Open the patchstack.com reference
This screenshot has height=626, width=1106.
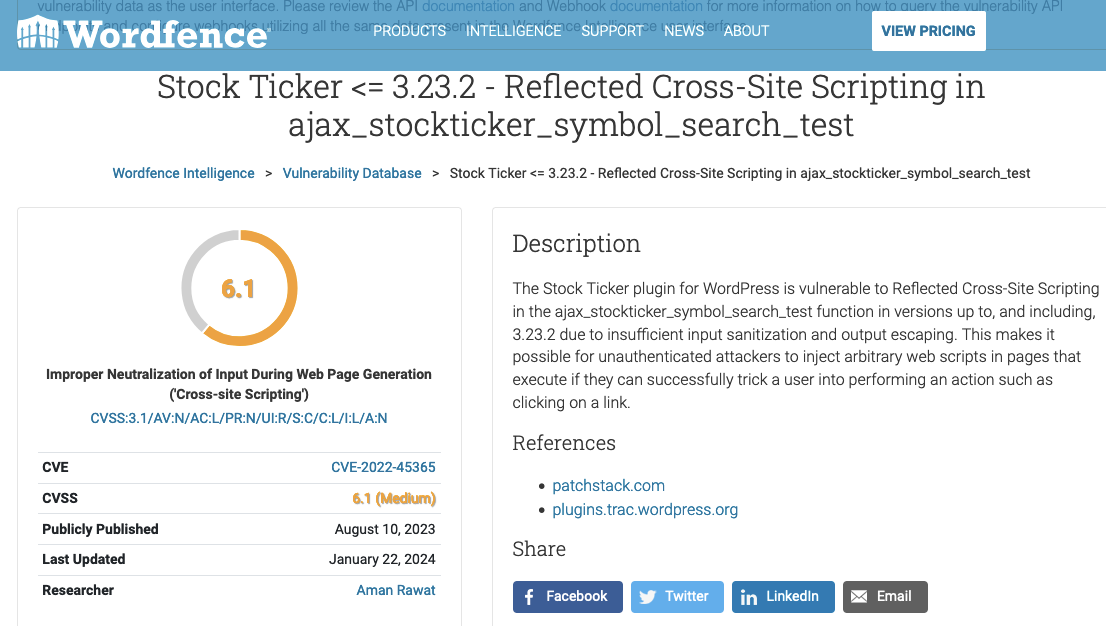pyautogui.click(x=608, y=486)
